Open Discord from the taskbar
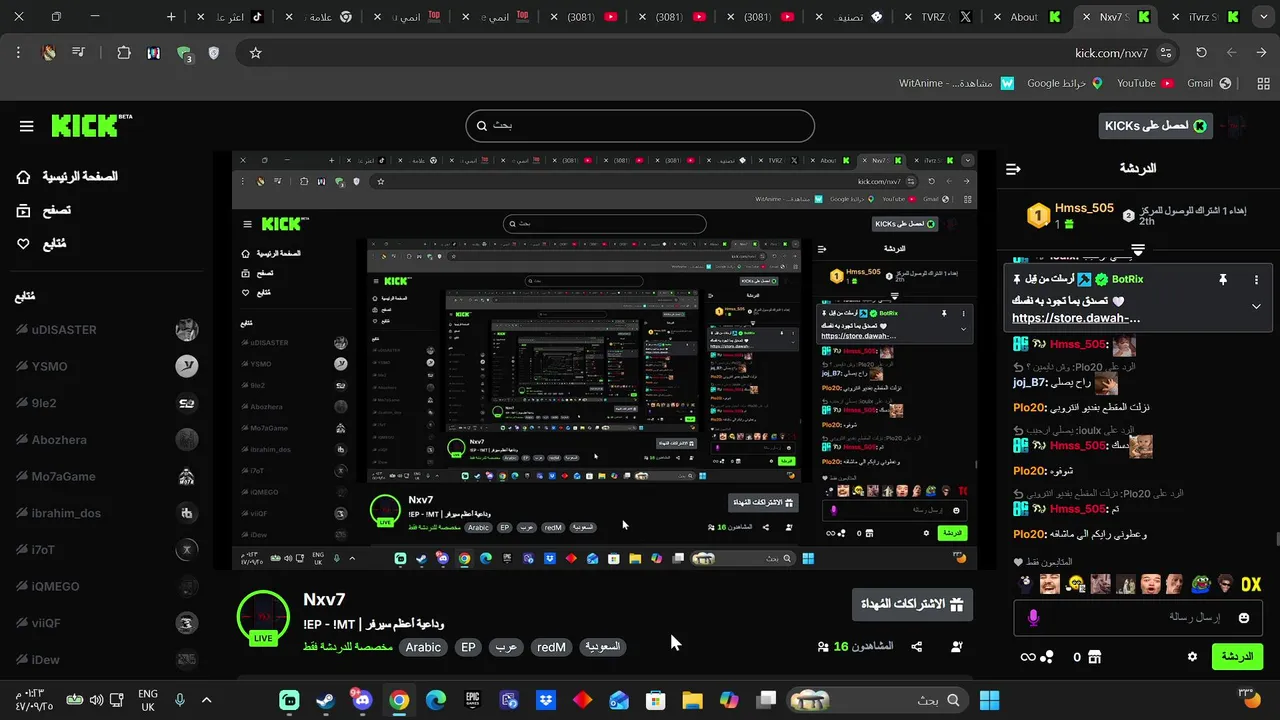 tap(362, 700)
